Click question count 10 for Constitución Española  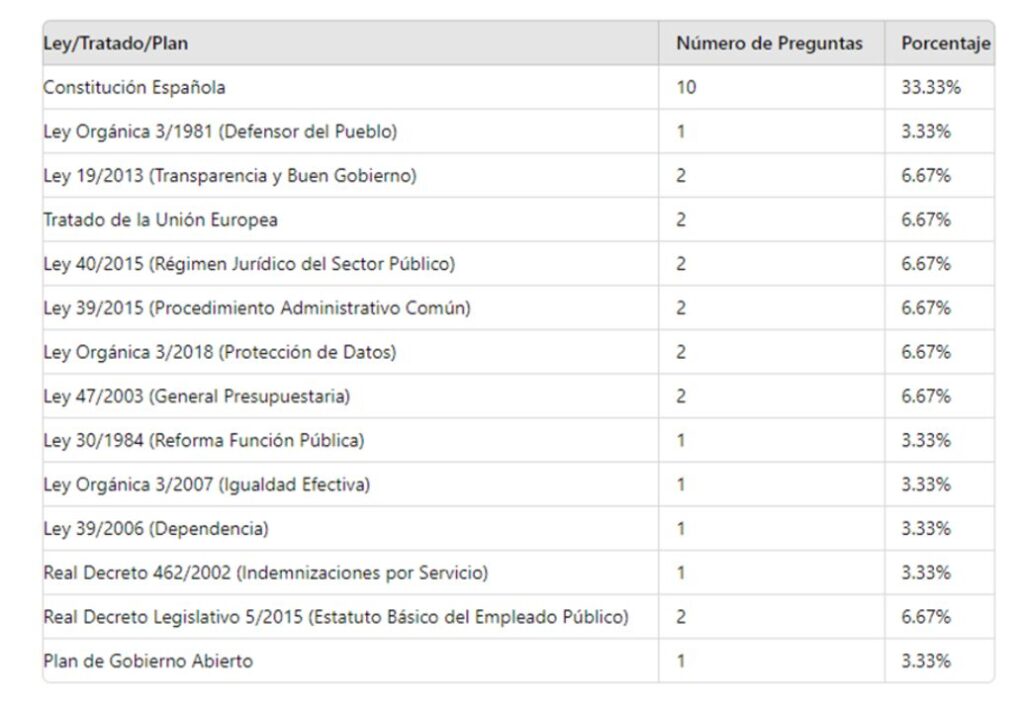coord(686,88)
